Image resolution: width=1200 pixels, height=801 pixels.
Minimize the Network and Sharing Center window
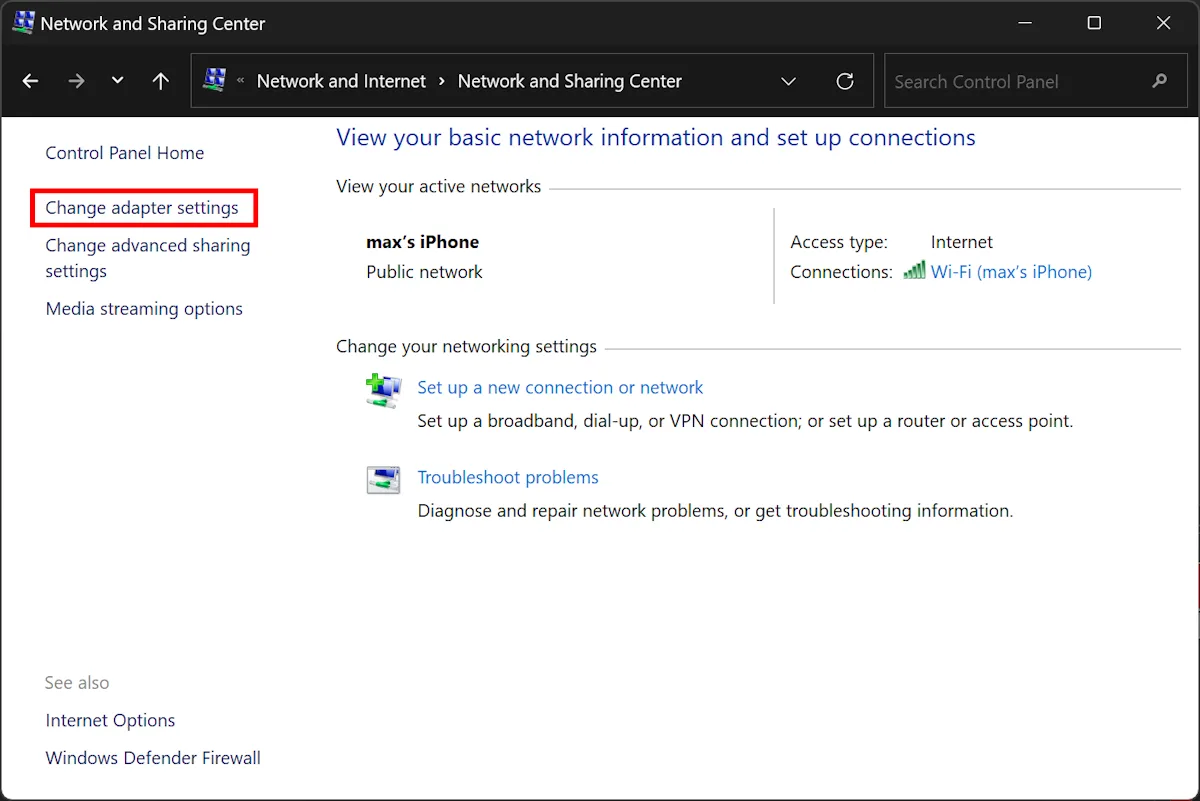(1025, 22)
